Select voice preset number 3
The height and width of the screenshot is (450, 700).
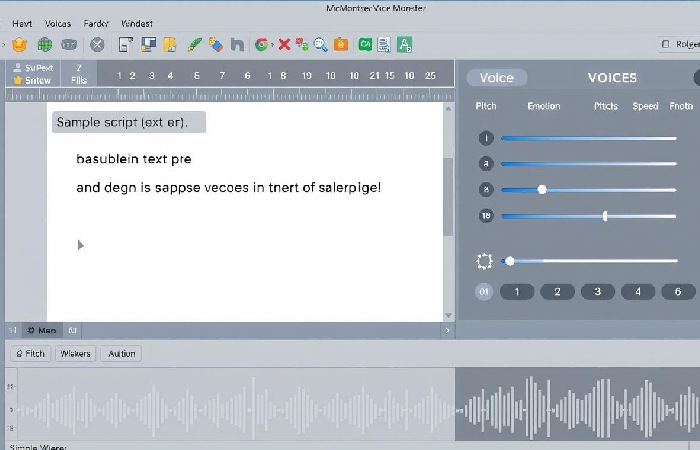pos(598,292)
